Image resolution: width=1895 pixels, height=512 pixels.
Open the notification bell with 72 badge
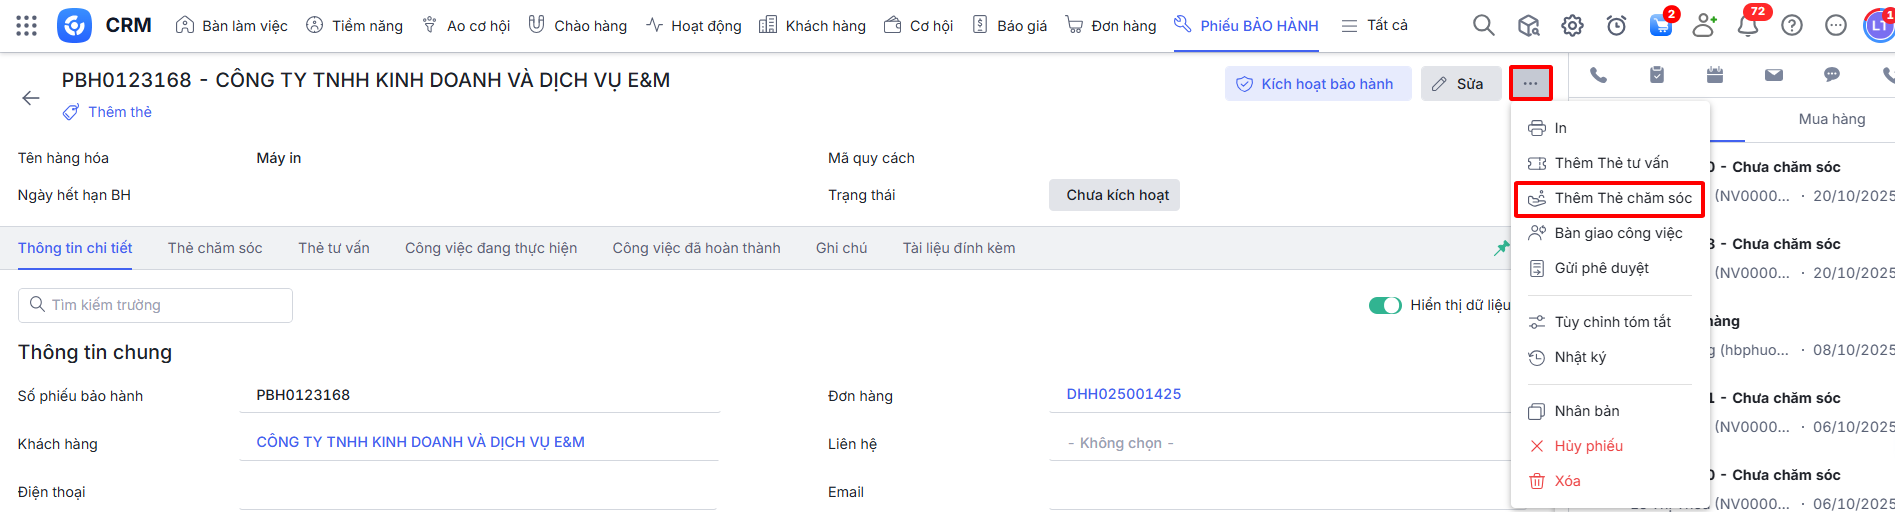pos(1748,26)
